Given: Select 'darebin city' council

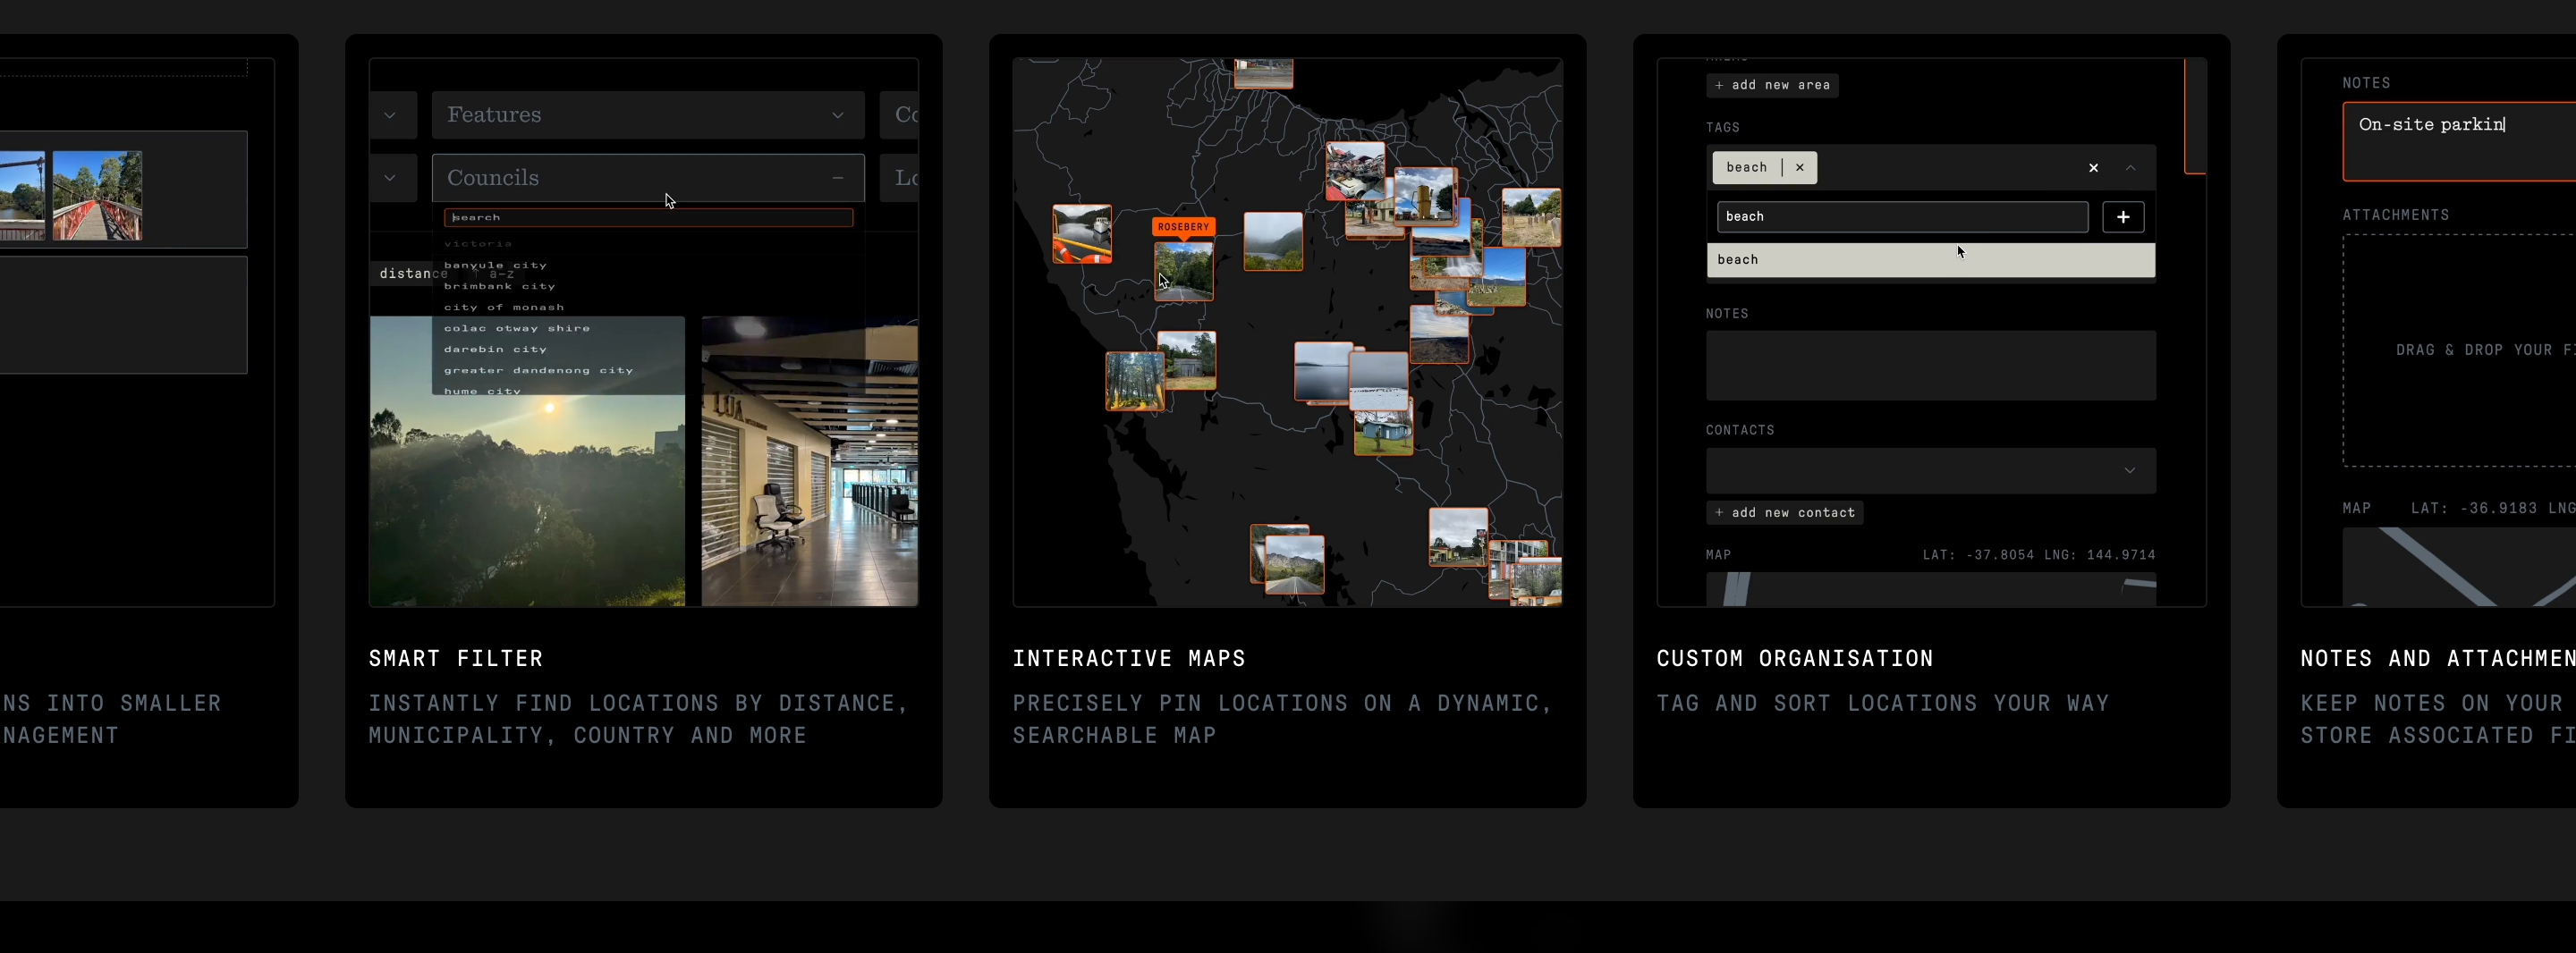Looking at the screenshot, I should [x=495, y=350].
